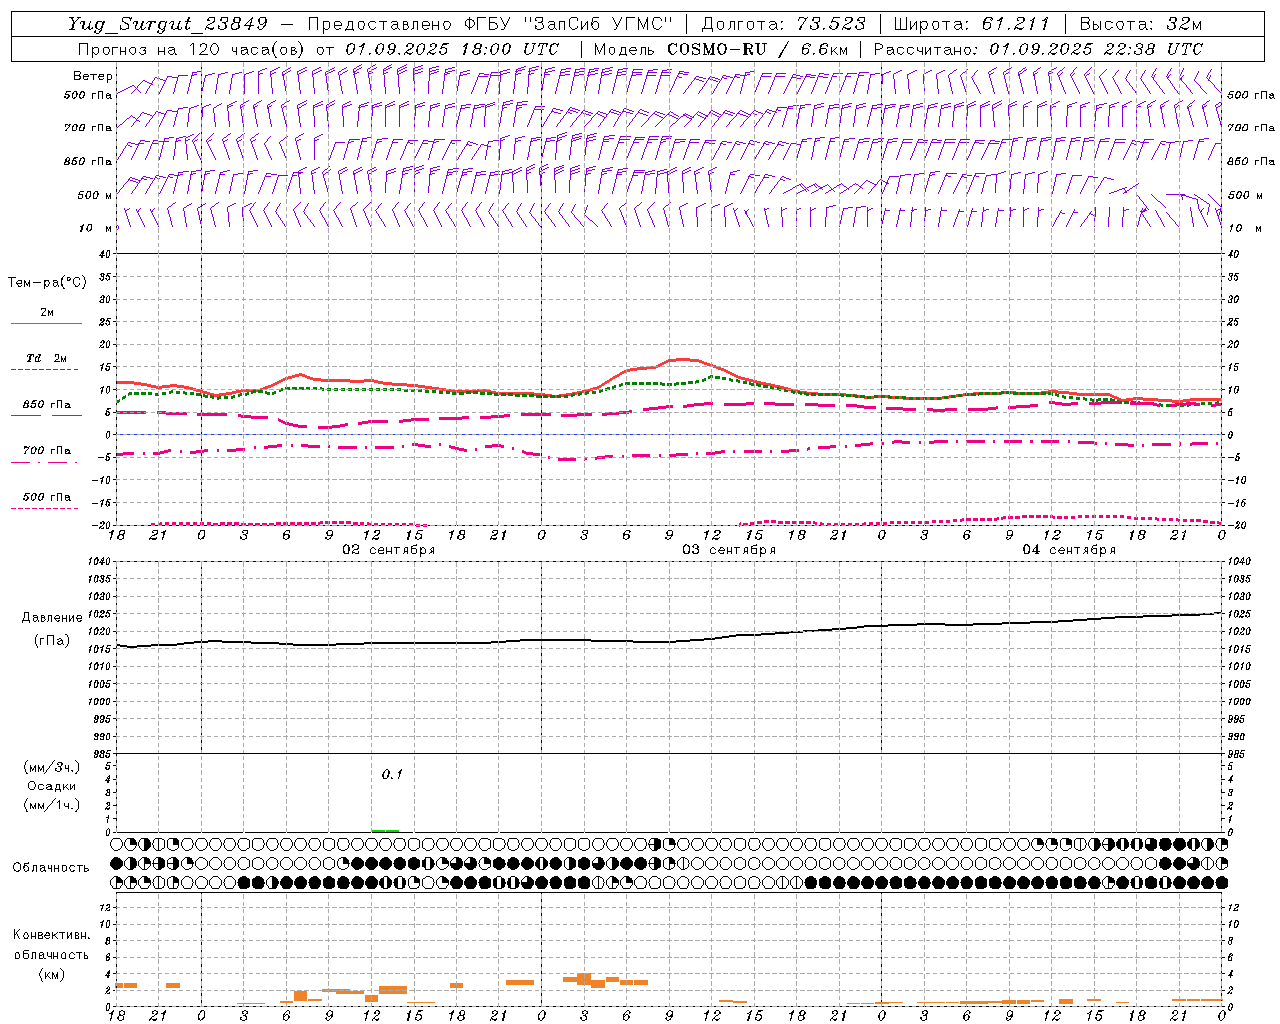Click the 500 м wind level label on the left
Screen dimensions: 1280x1024
coord(95,195)
